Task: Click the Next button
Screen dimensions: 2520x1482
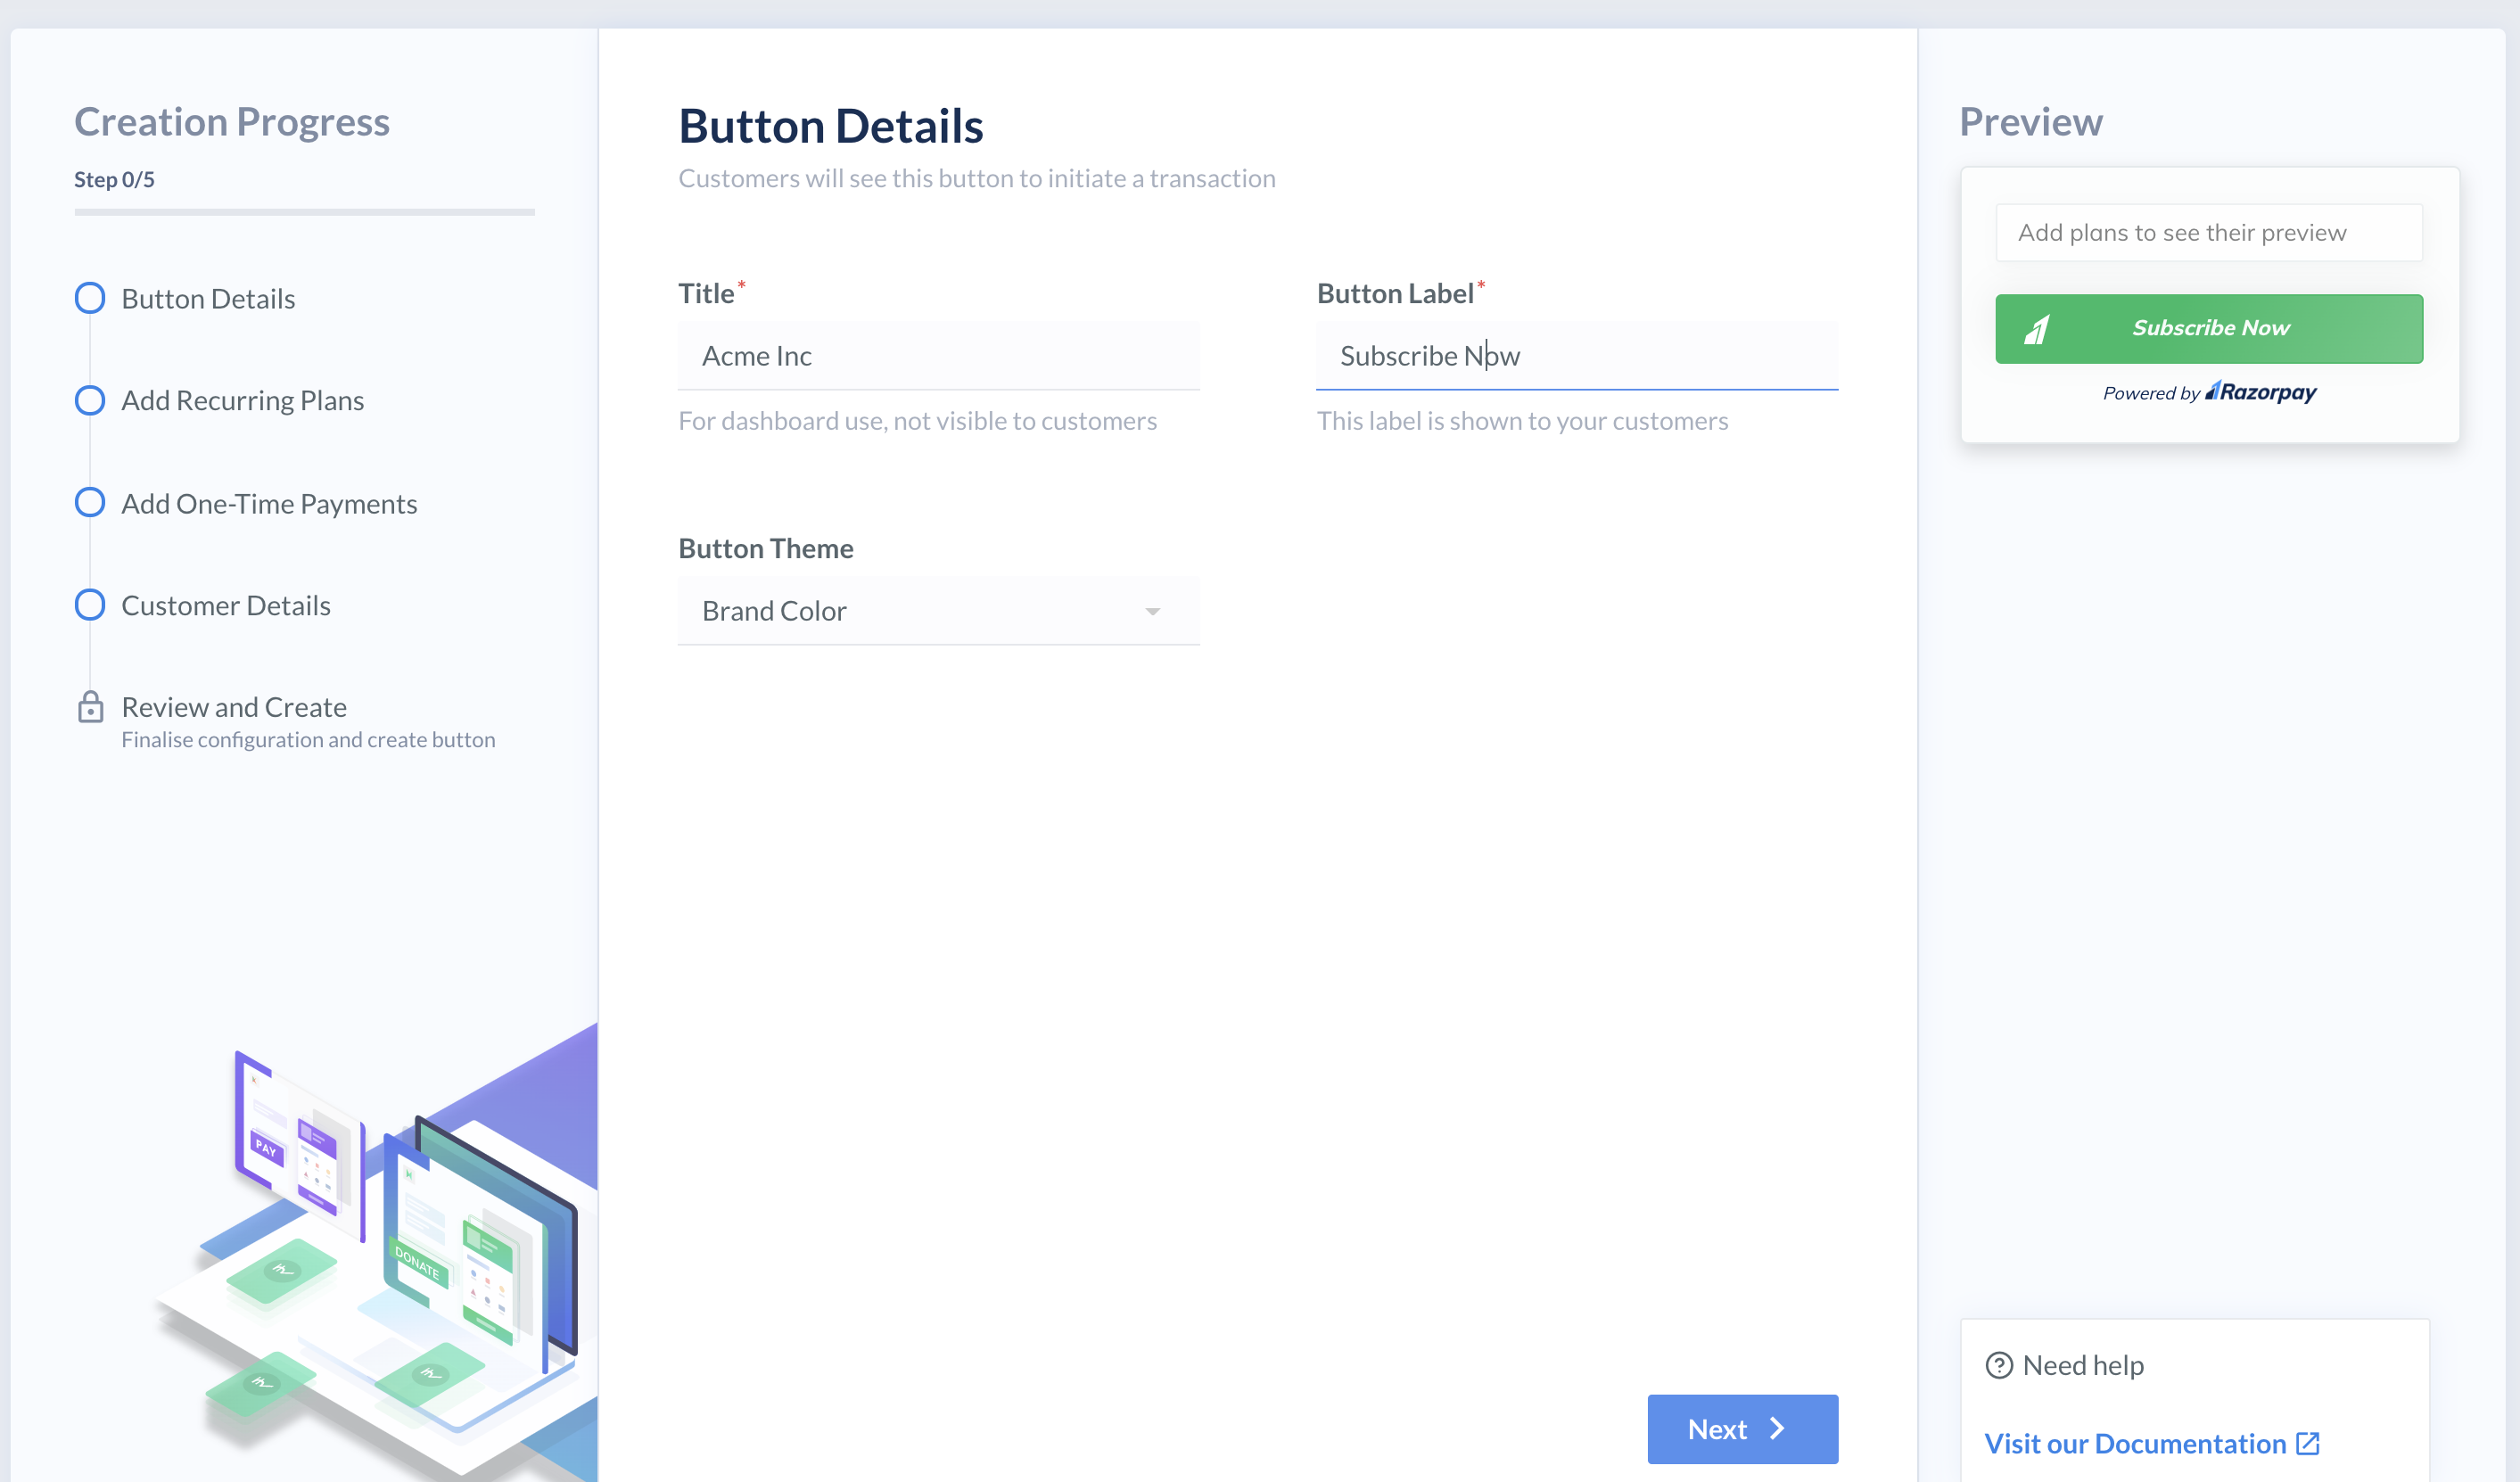Action: (x=1742, y=1429)
